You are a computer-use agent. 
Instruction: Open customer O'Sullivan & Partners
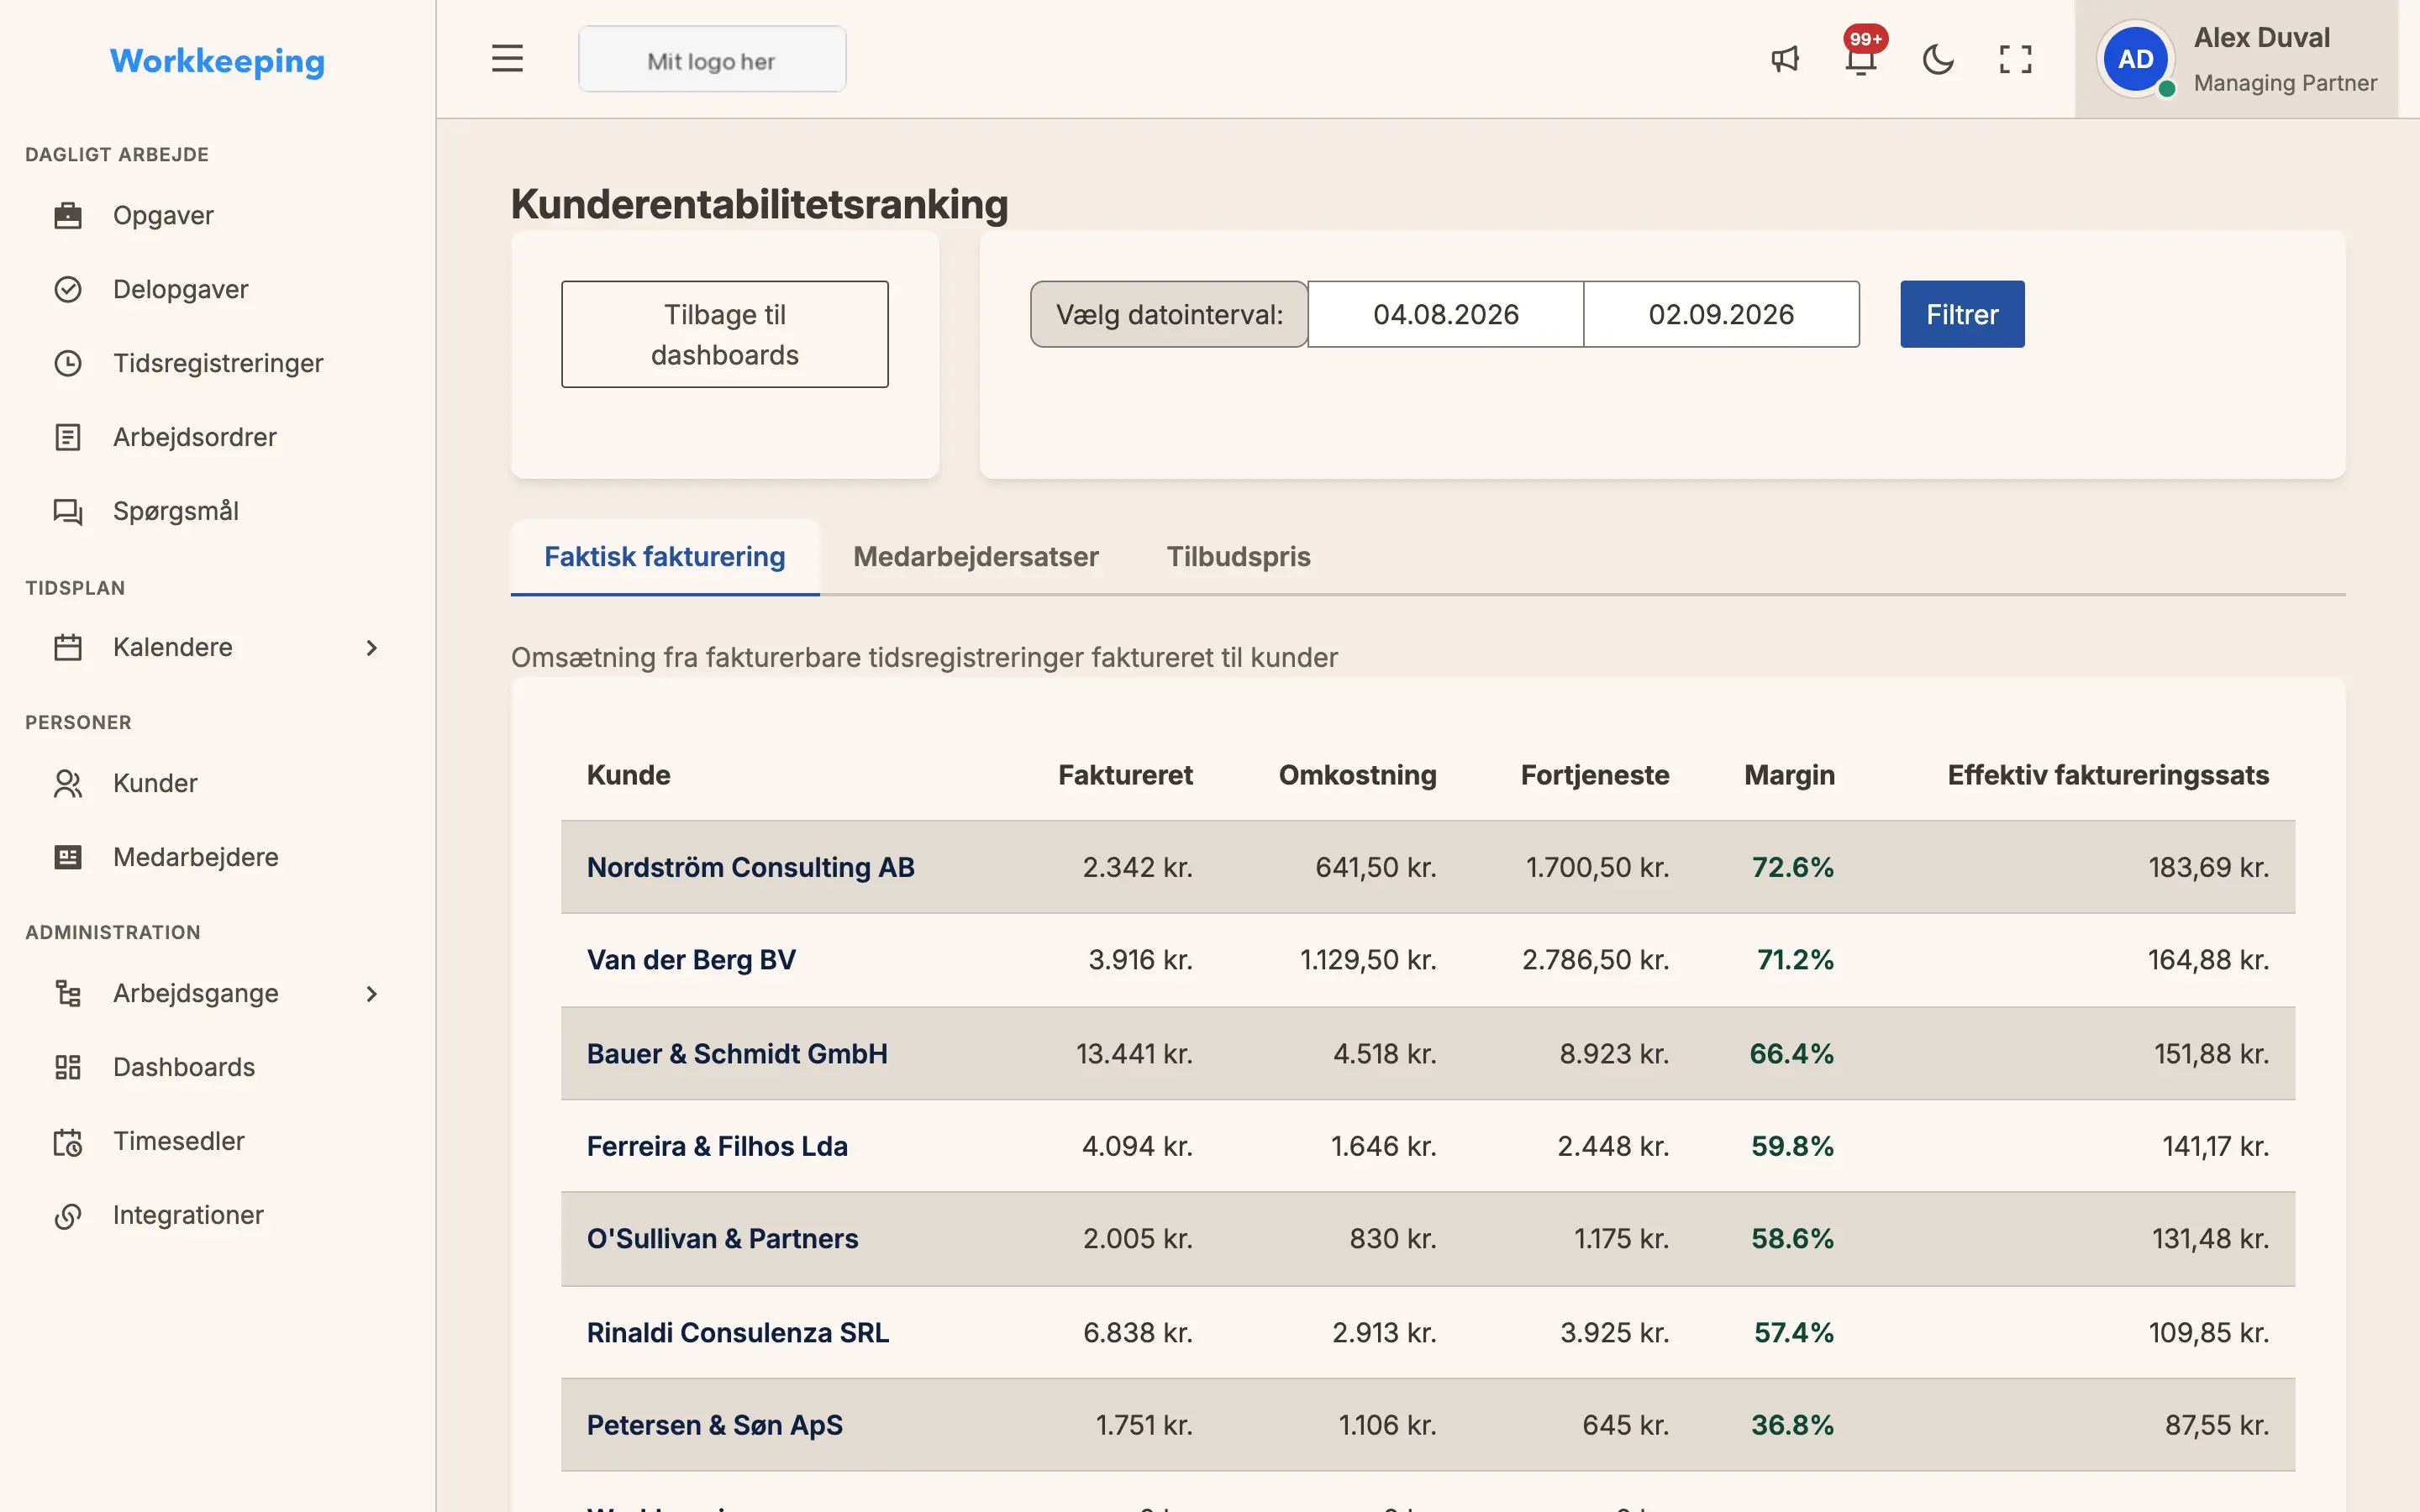tap(722, 1238)
